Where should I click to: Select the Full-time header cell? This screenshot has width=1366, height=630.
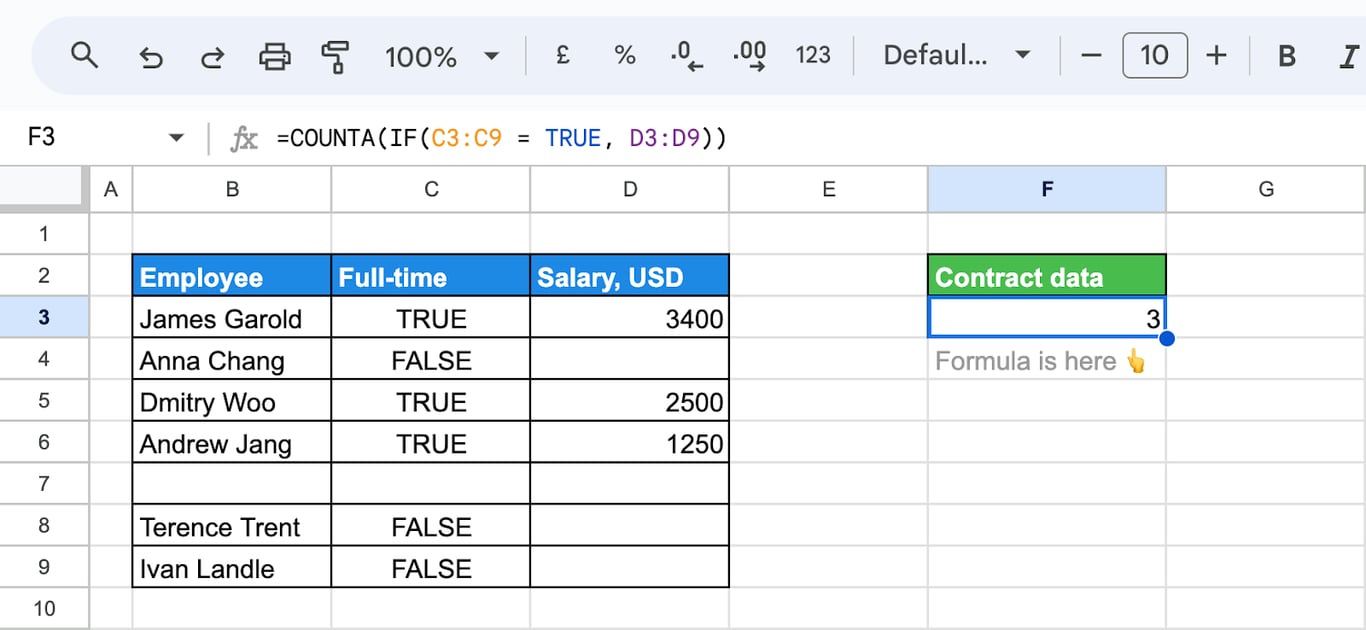431,276
